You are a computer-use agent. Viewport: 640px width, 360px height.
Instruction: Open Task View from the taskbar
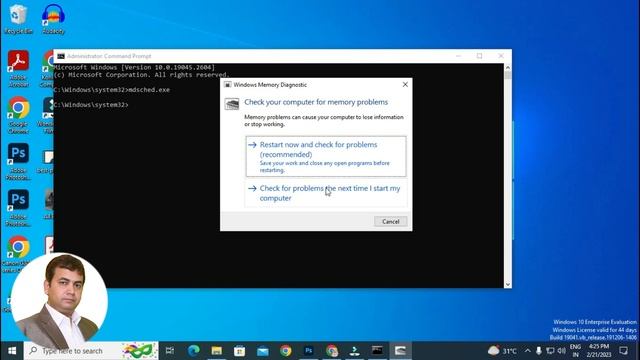point(170,351)
